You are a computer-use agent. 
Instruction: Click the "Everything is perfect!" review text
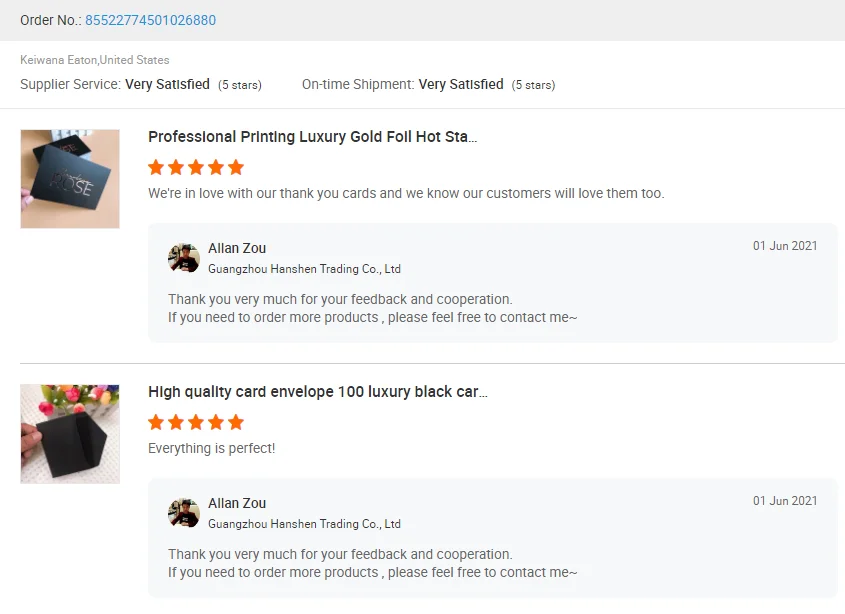pyautogui.click(x=211, y=448)
